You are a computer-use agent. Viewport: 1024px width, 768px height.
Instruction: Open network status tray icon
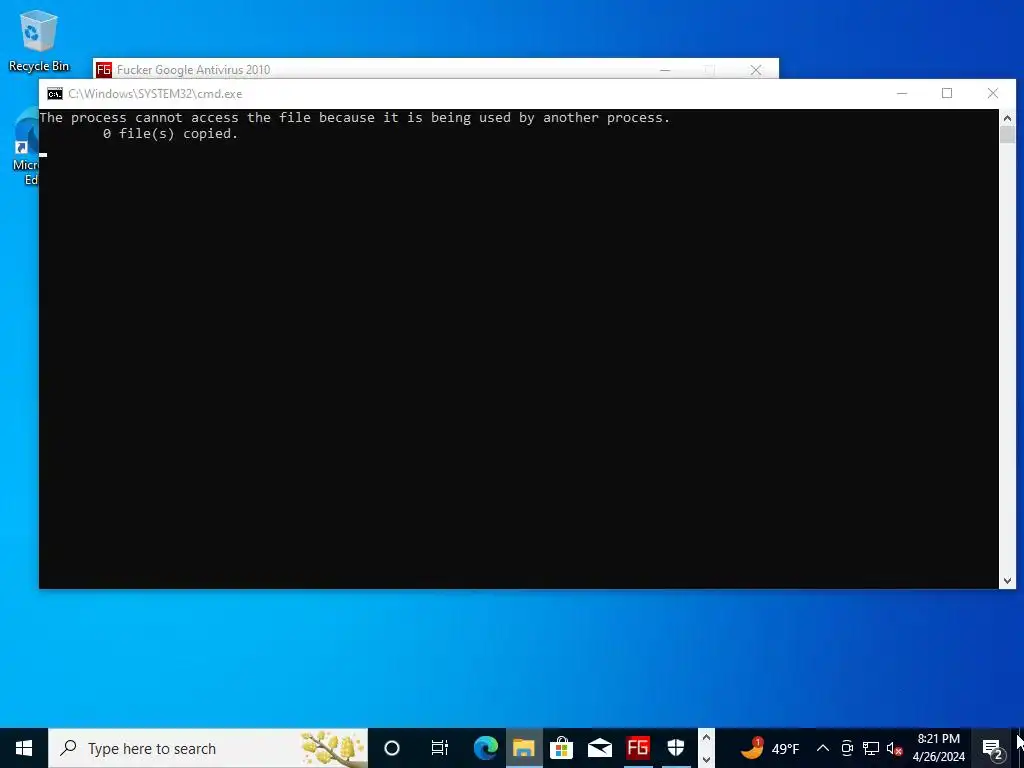[x=871, y=748]
